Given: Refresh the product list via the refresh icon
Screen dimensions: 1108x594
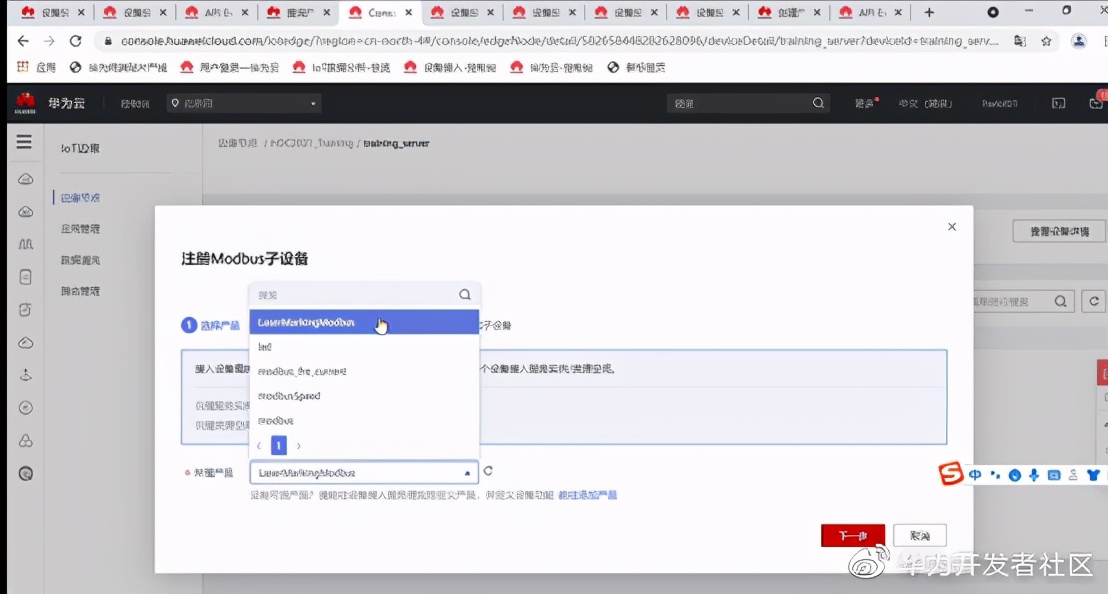Looking at the screenshot, I should pyautogui.click(x=487, y=471).
